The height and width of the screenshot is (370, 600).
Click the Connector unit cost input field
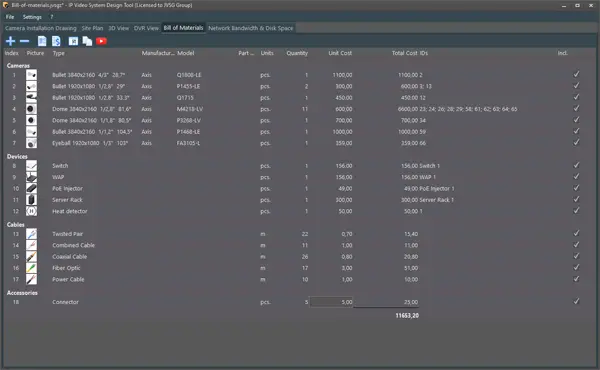(331, 302)
